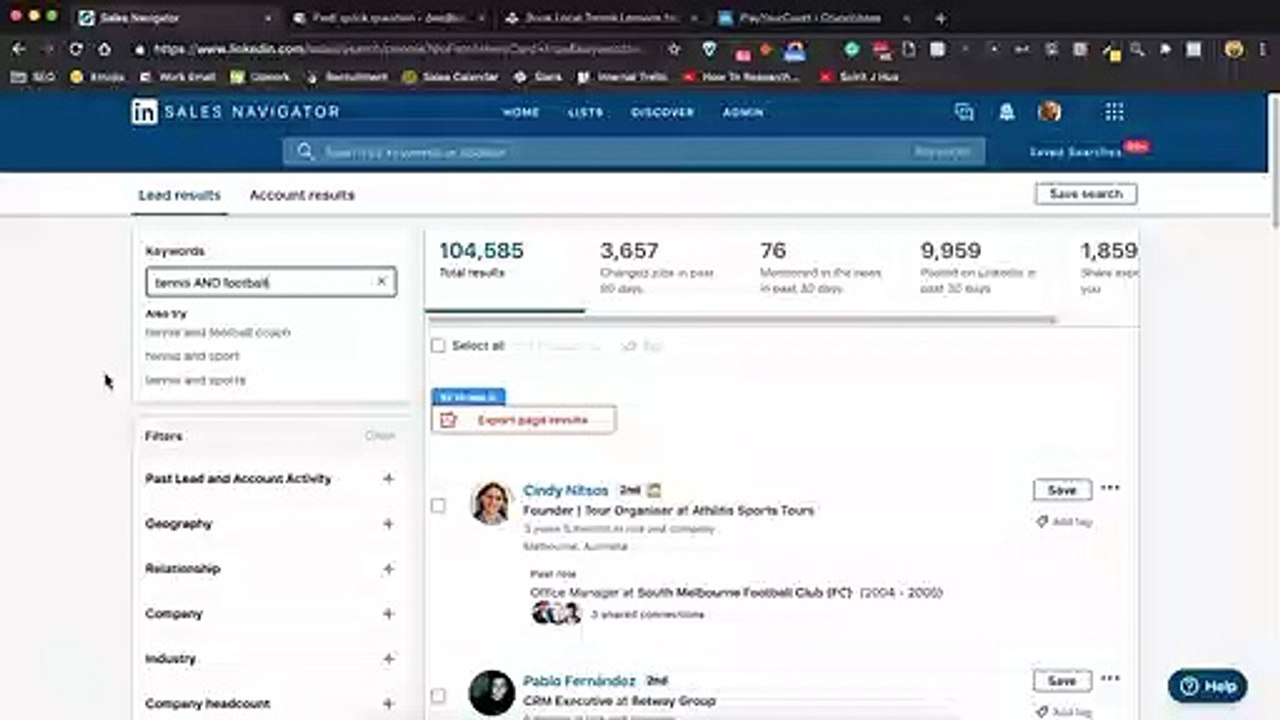Go to HOME in navigation
This screenshot has width=1280, height=720.
tap(521, 113)
